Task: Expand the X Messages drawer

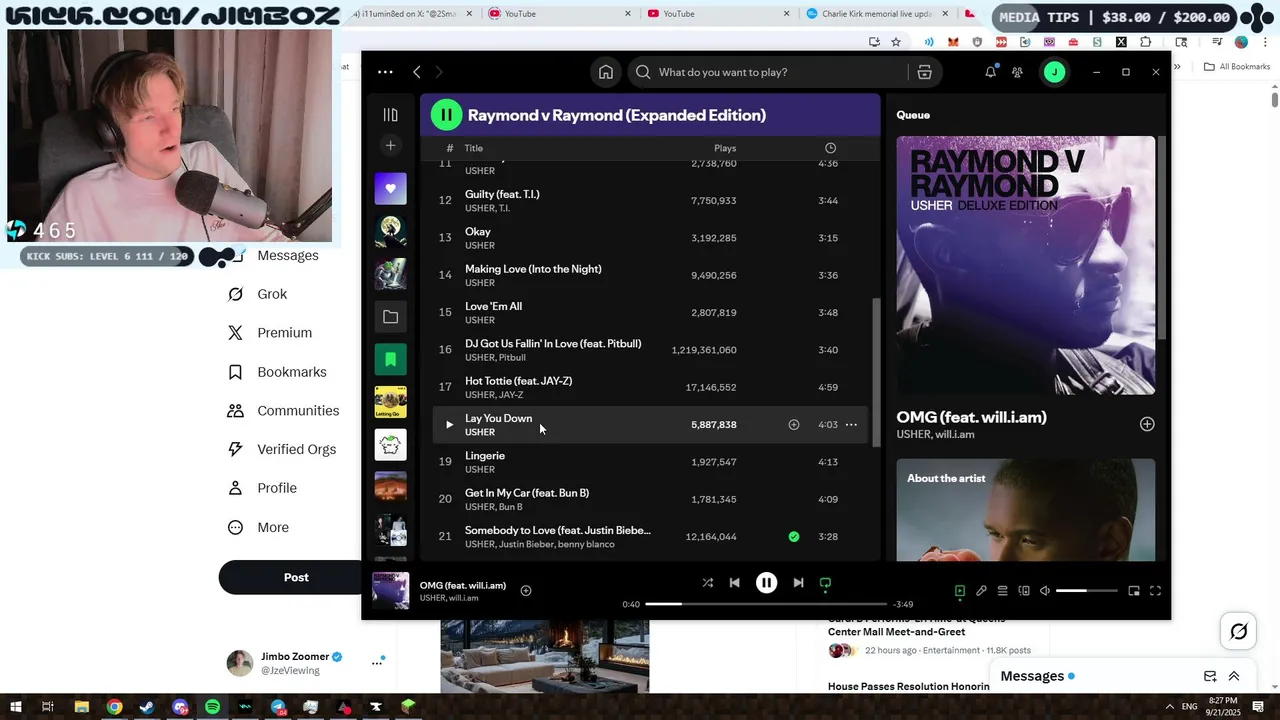Action: (x=1234, y=676)
